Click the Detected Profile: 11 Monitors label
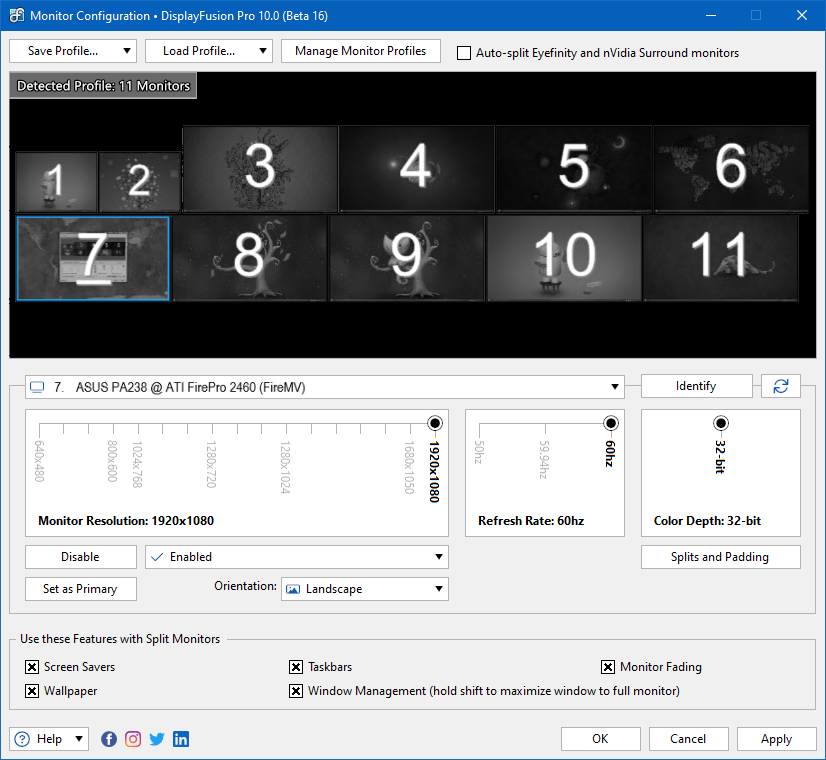The height and width of the screenshot is (760, 826). pyautogui.click(x=103, y=86)
